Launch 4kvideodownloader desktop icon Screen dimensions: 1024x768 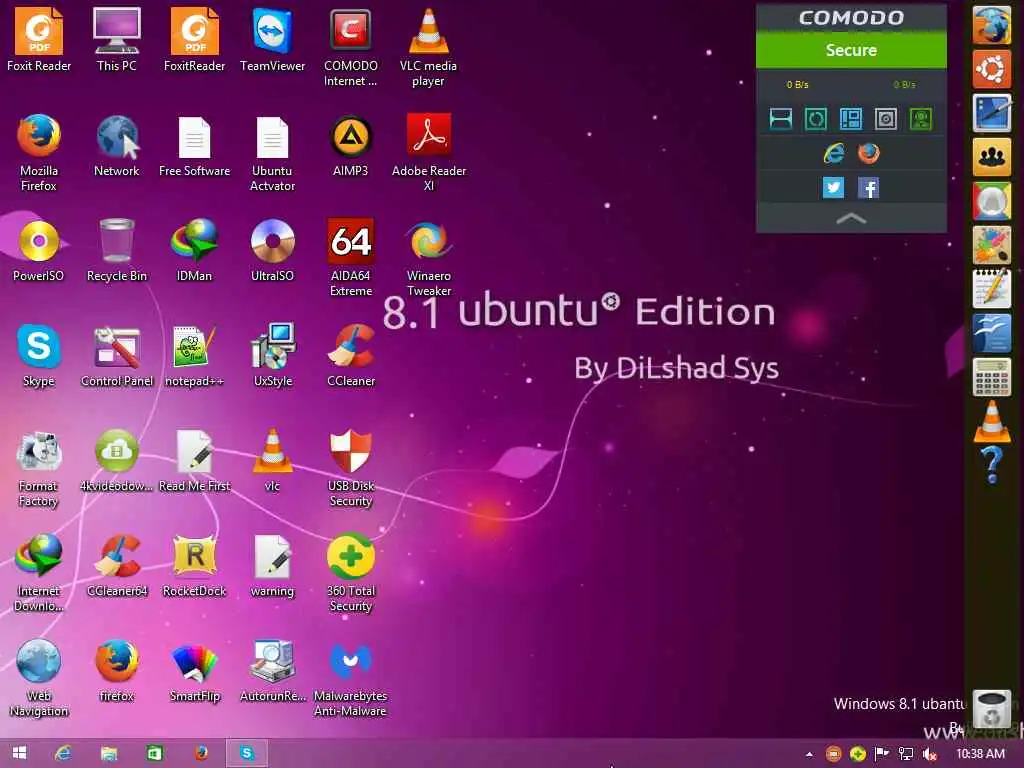tap(116, 460)
